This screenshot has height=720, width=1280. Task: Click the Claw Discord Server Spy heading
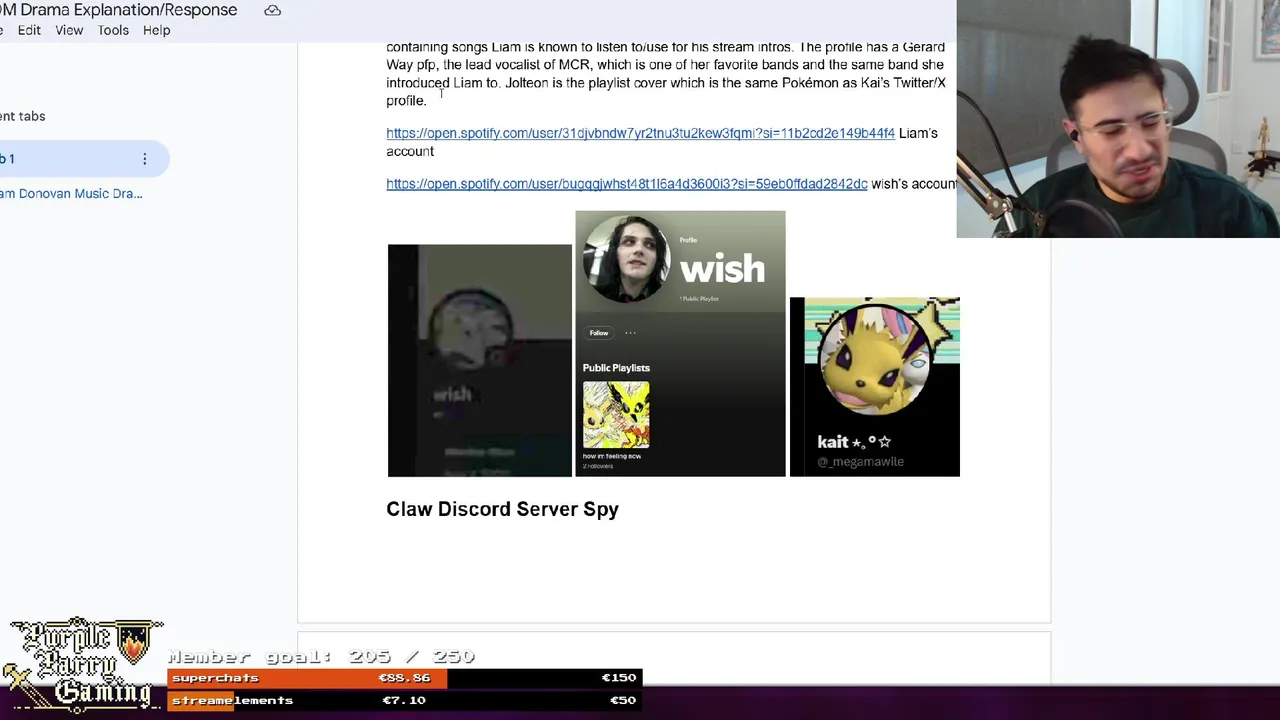tap(502, 509)
